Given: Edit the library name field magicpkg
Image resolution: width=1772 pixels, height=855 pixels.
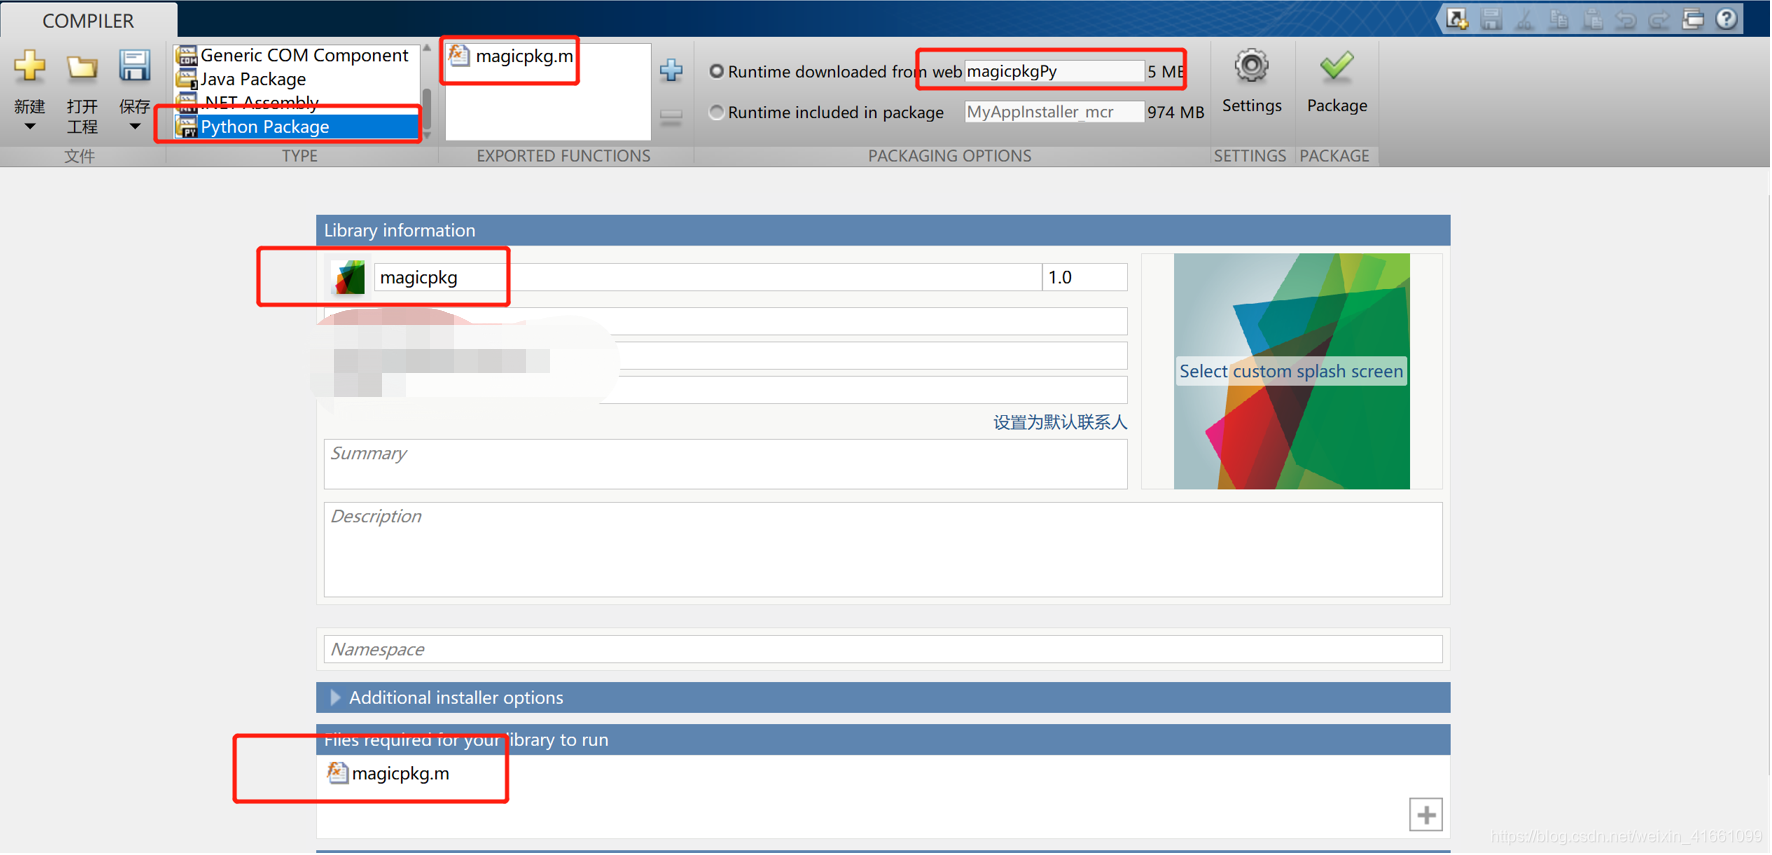Looking at the screenshot, I should click(x=708, y=277).
